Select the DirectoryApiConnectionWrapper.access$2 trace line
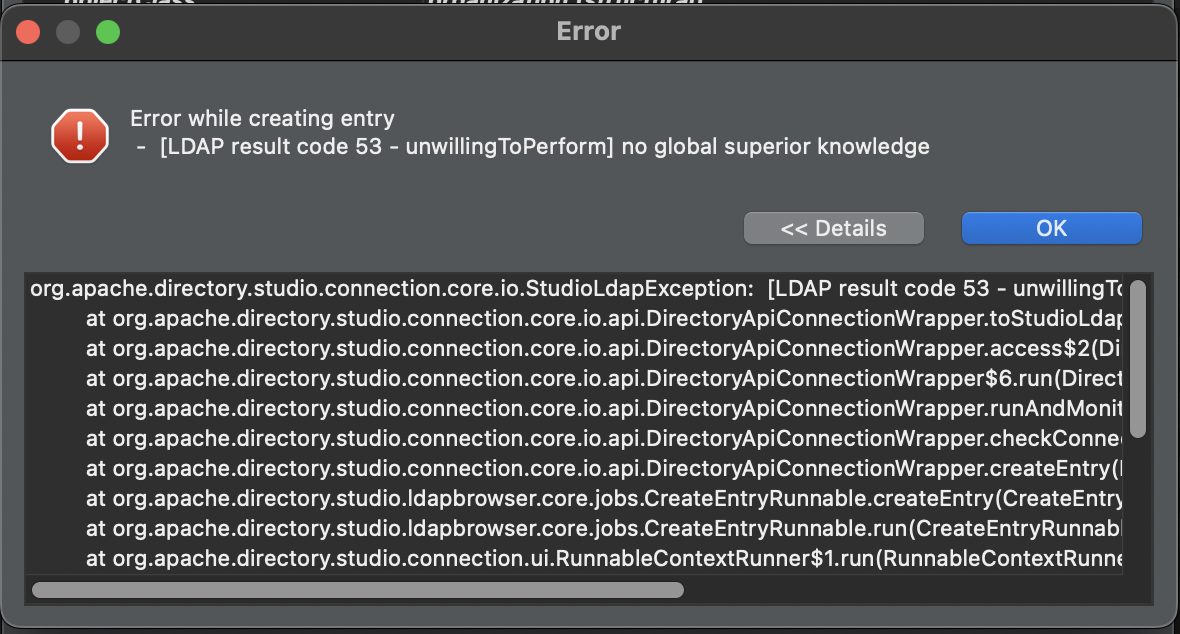This screenshot has height=634, width=1180. point(604,349)
